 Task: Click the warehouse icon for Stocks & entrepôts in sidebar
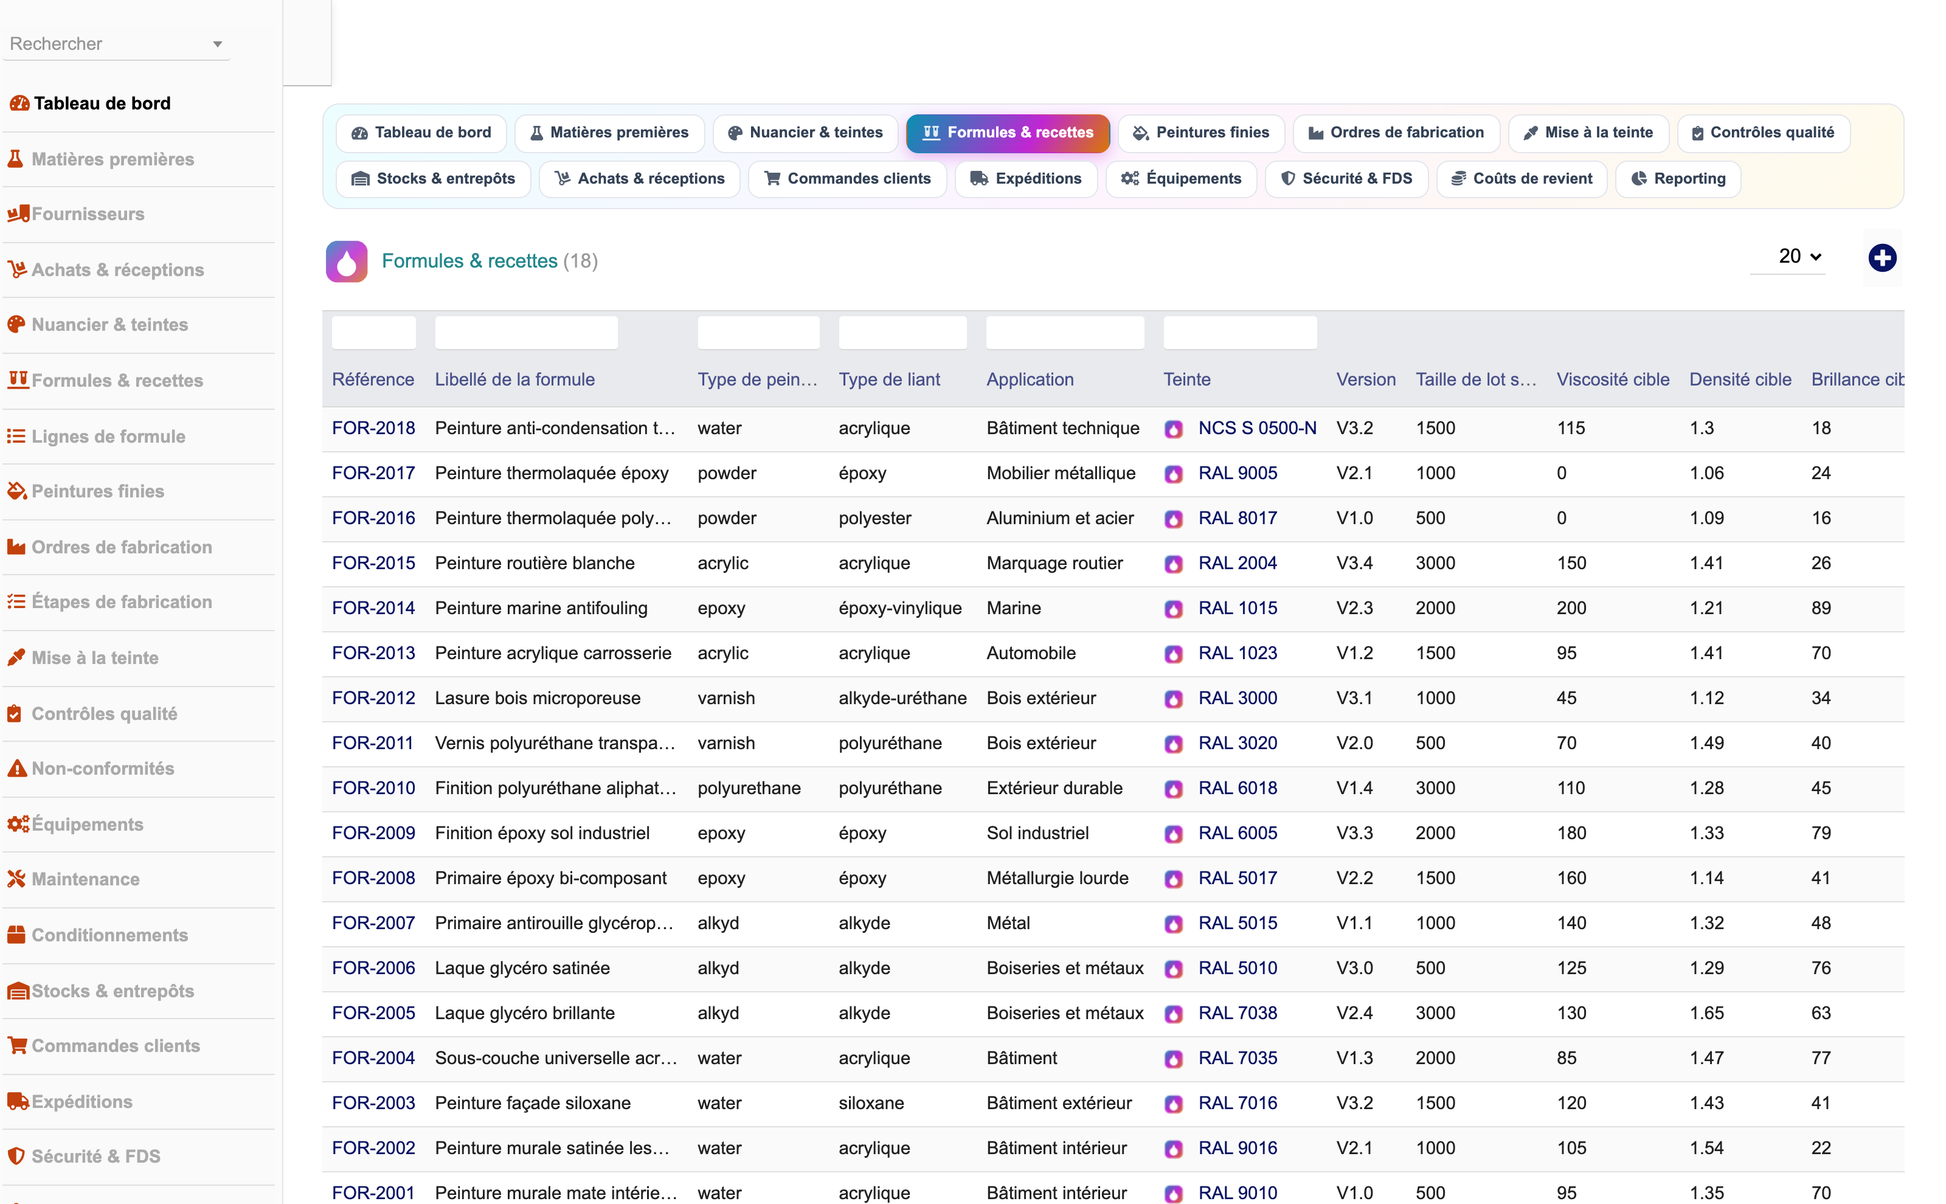[18, 990]
